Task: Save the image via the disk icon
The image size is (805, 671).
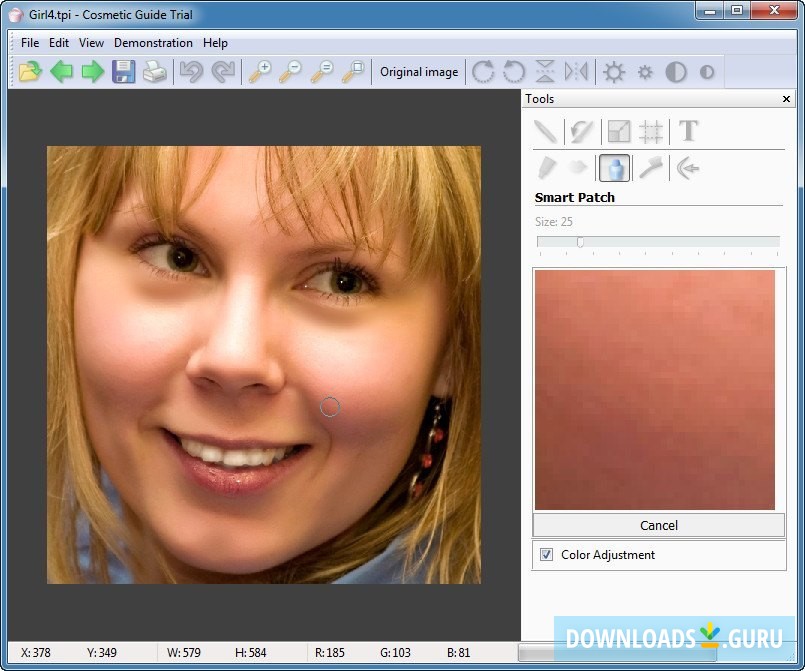Action: tap(123, 71)
